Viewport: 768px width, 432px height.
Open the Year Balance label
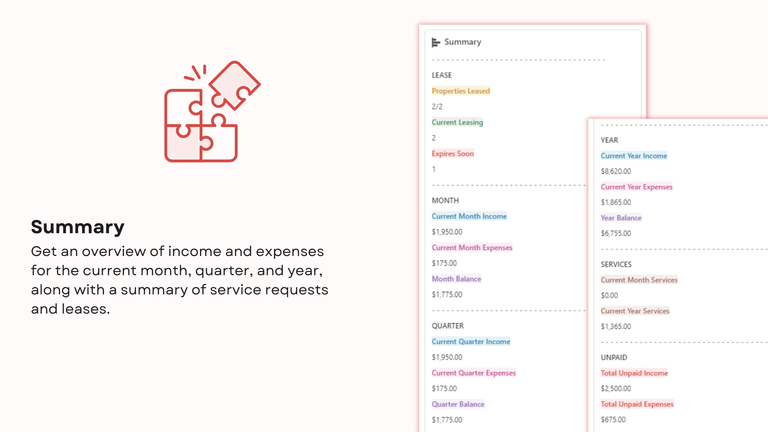tap(621, 218)
